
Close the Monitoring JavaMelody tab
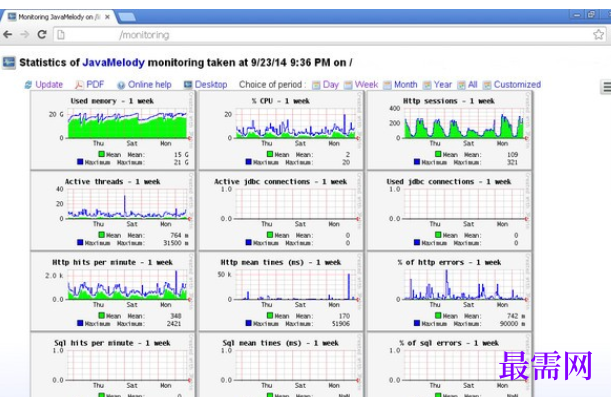pos(107,17)
